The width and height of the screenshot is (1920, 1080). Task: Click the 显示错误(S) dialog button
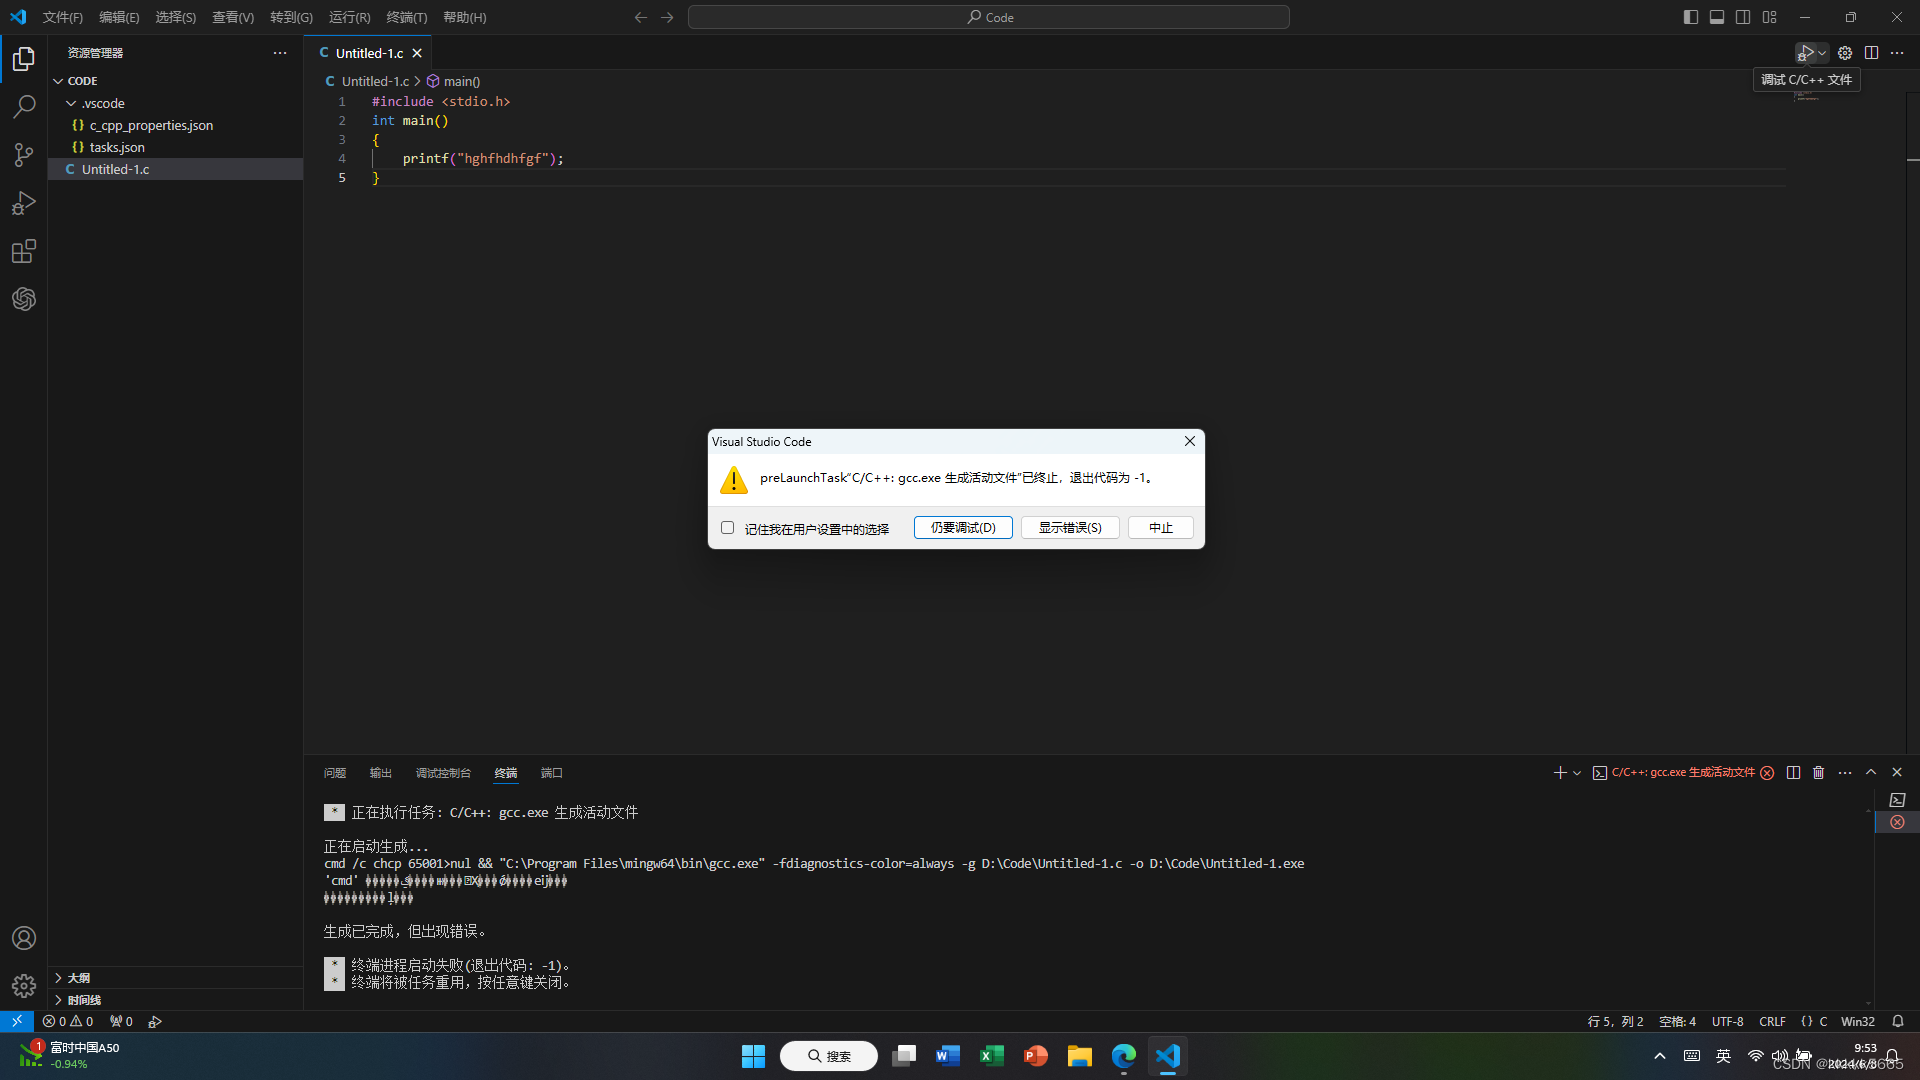(x=1069, y=527)
